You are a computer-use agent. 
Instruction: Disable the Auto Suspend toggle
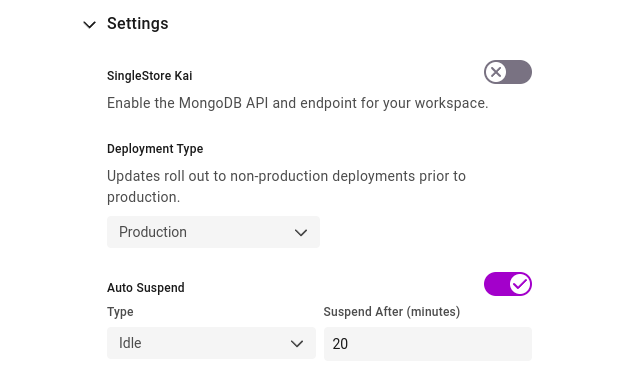click(x=508, y=284)
